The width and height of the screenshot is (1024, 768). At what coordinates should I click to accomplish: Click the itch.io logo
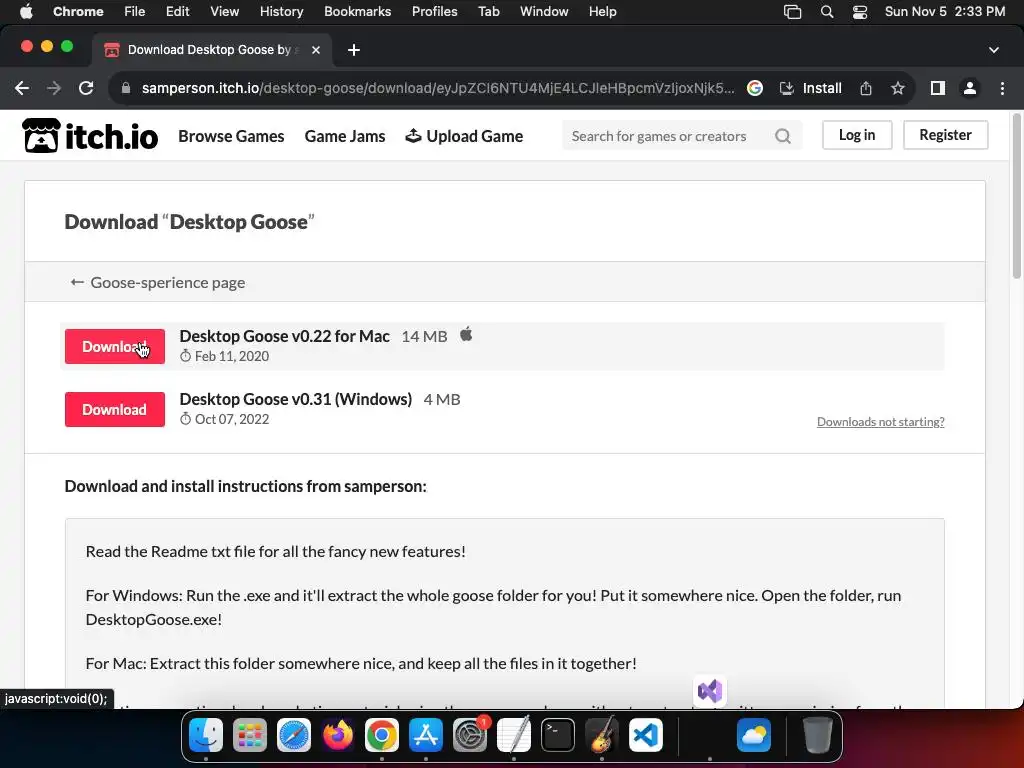click(x=90, y=135)
